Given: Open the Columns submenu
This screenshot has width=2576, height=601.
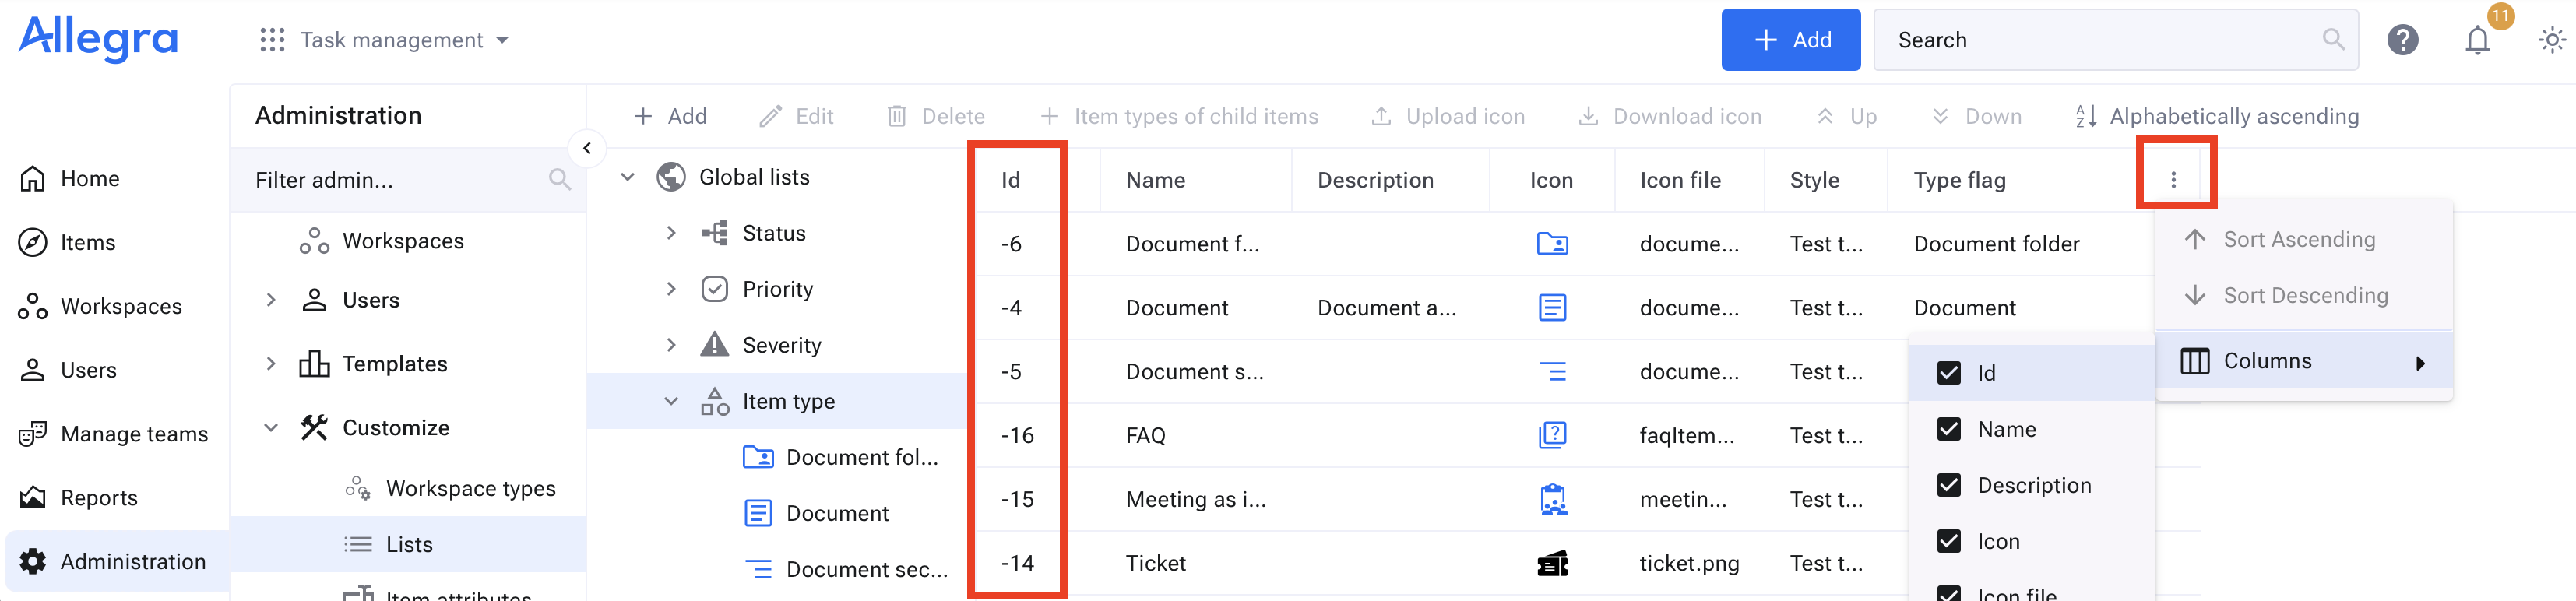Looking at the screenshot, I should [2303, 361].
